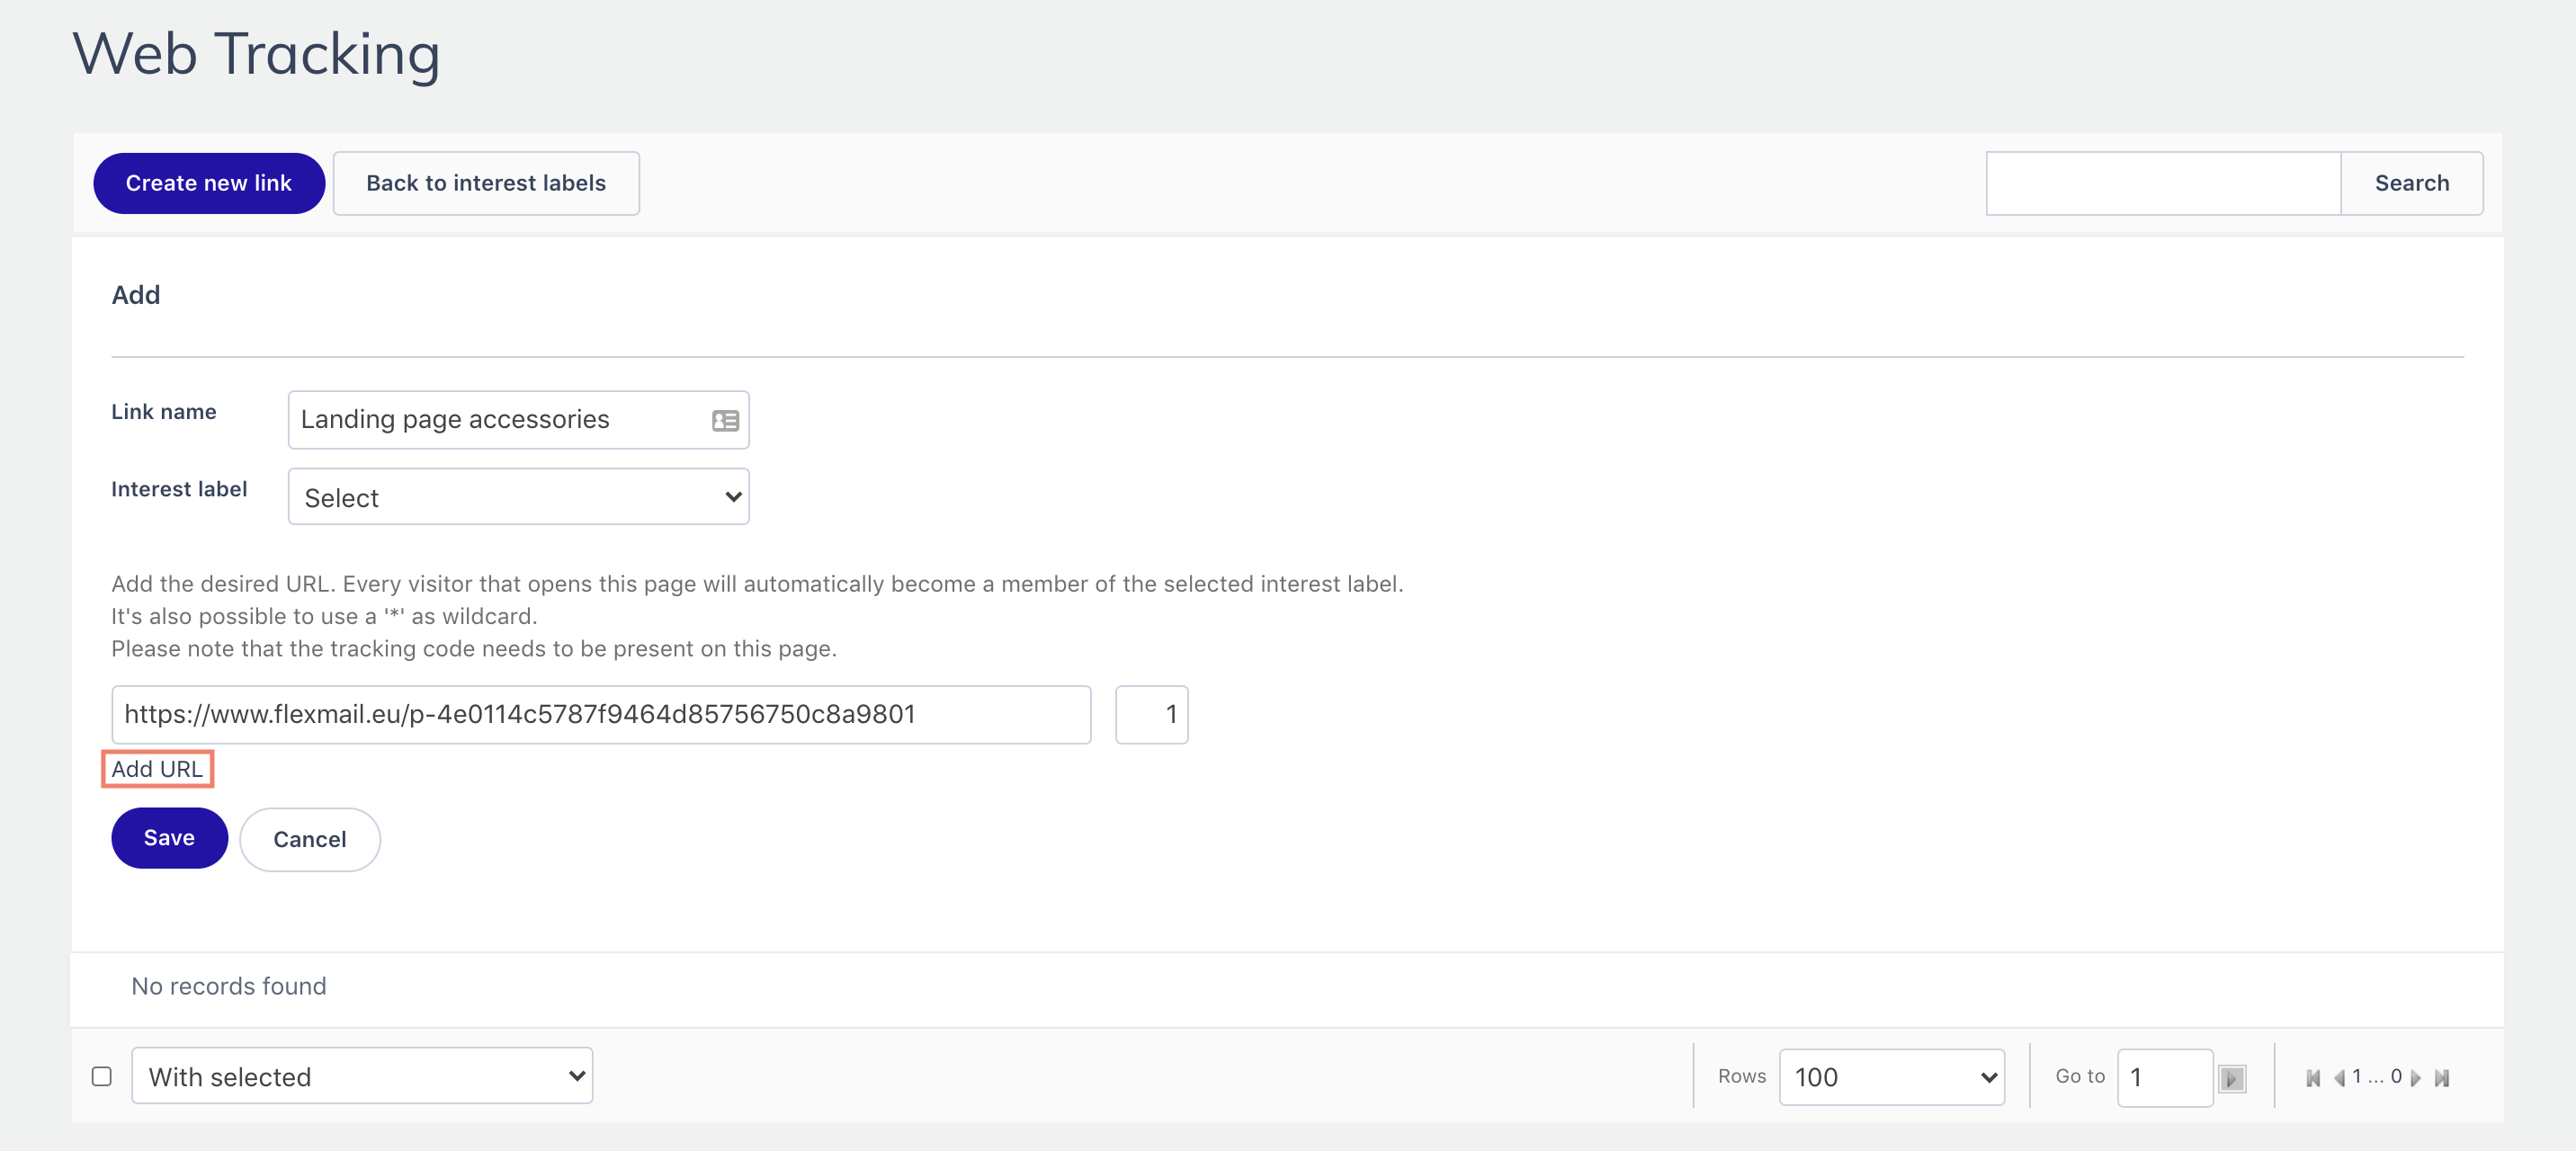Focus the search text box
The width and height of the screenshot is (2576, 1151).
point(2162,183)
